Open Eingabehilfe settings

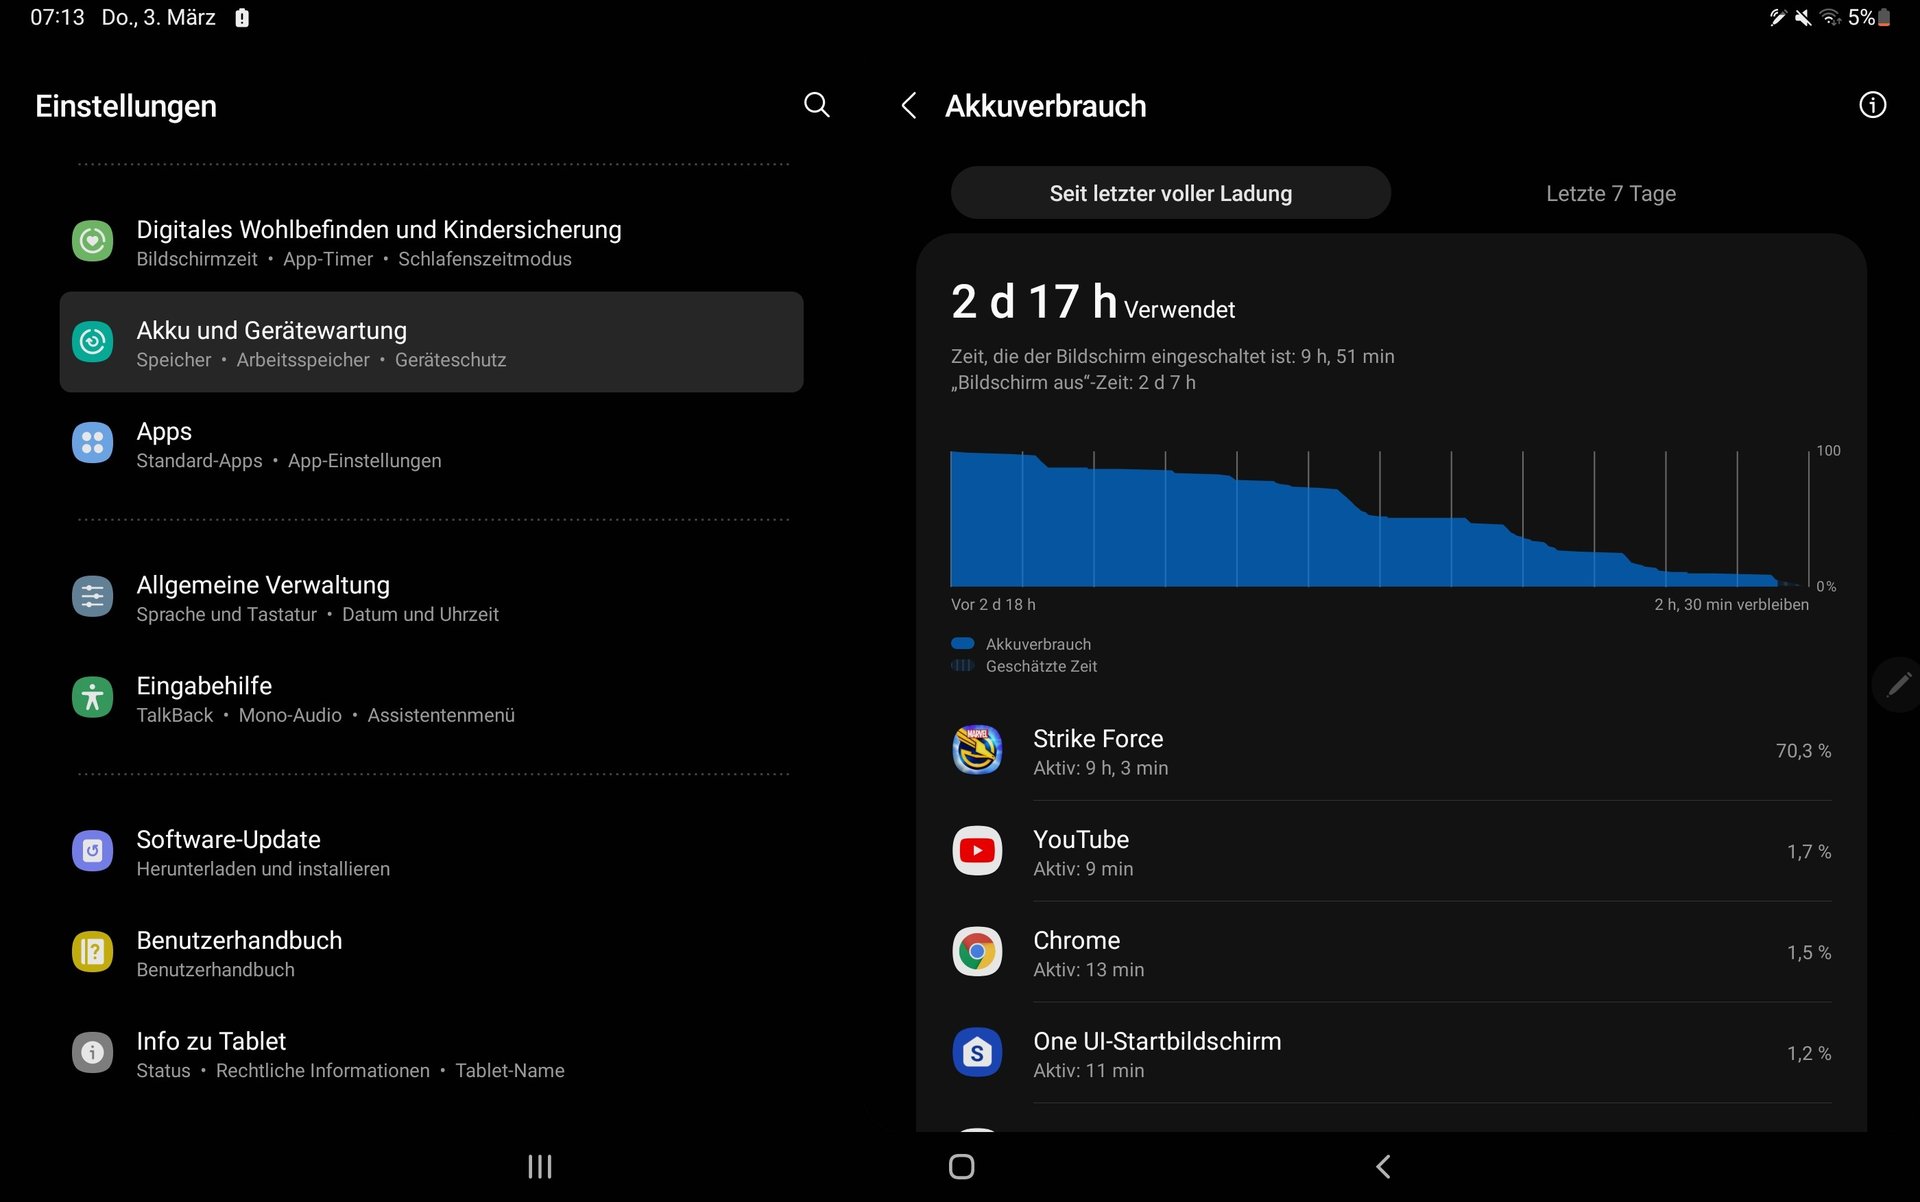(431, 698)
